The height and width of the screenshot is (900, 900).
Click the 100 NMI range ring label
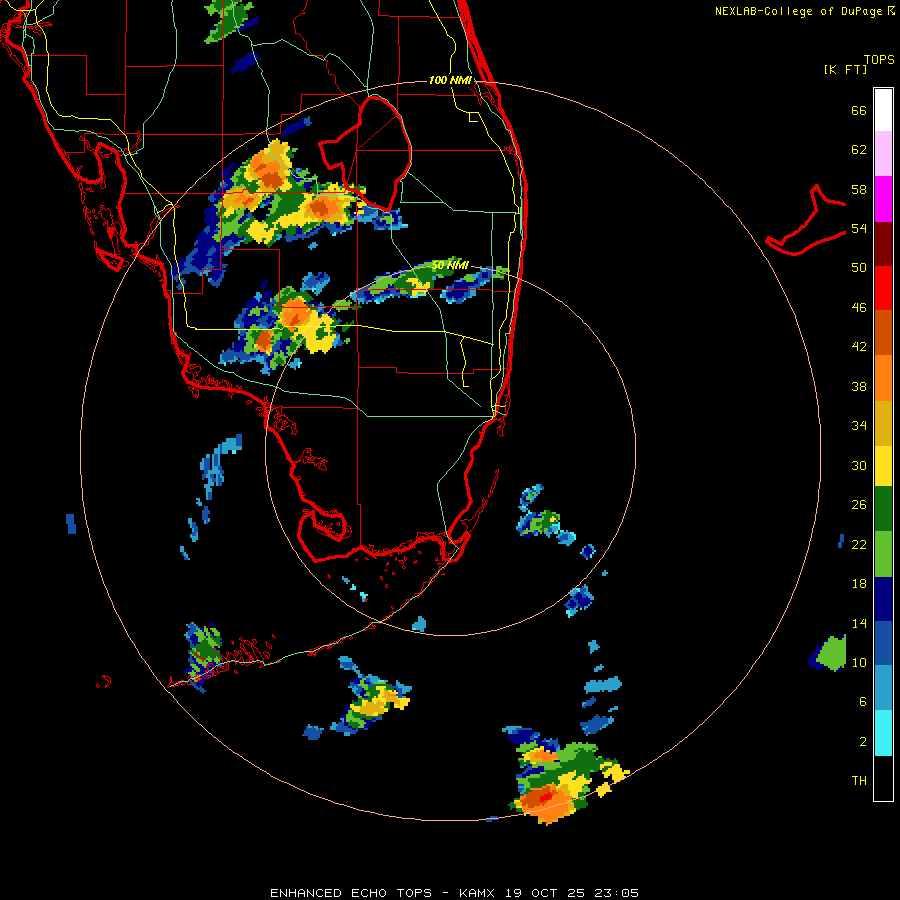(450, 80)
